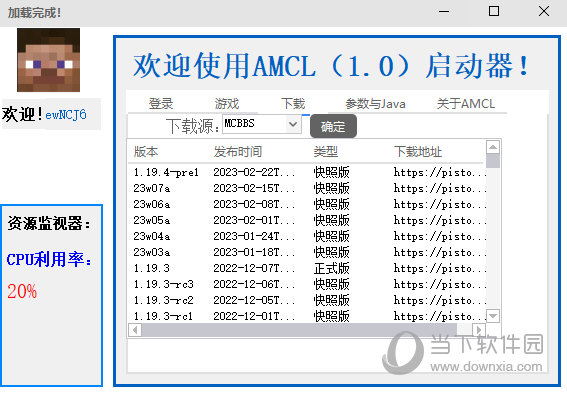Click the list's scroll down arrow
This screenshot has height=396, width=567.
point(493,316)
